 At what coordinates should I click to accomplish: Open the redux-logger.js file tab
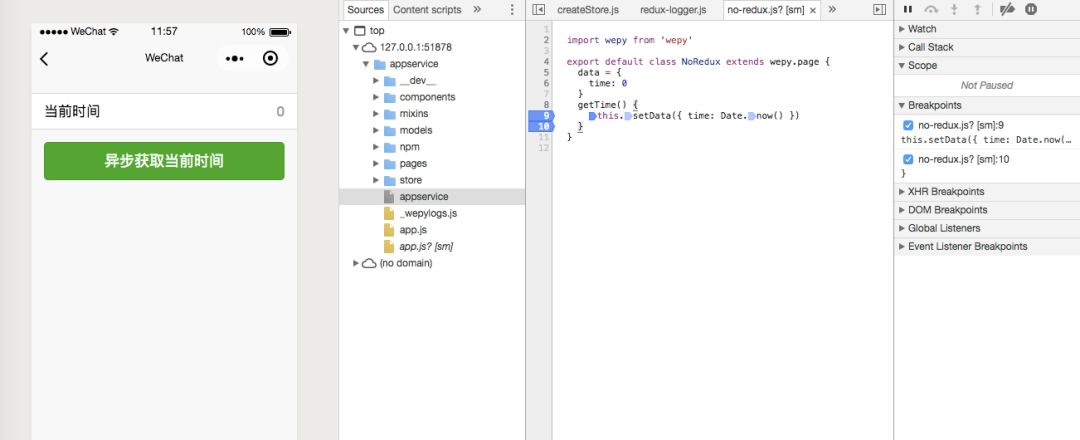tap(673, 10)
